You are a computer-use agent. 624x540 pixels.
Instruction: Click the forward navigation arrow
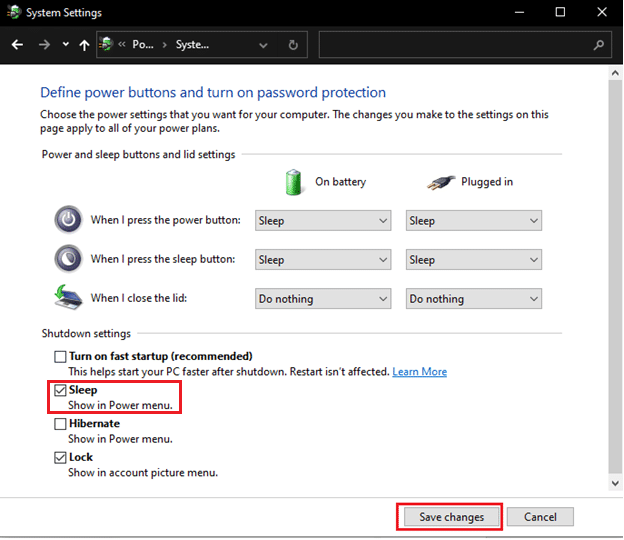(43, 45)
